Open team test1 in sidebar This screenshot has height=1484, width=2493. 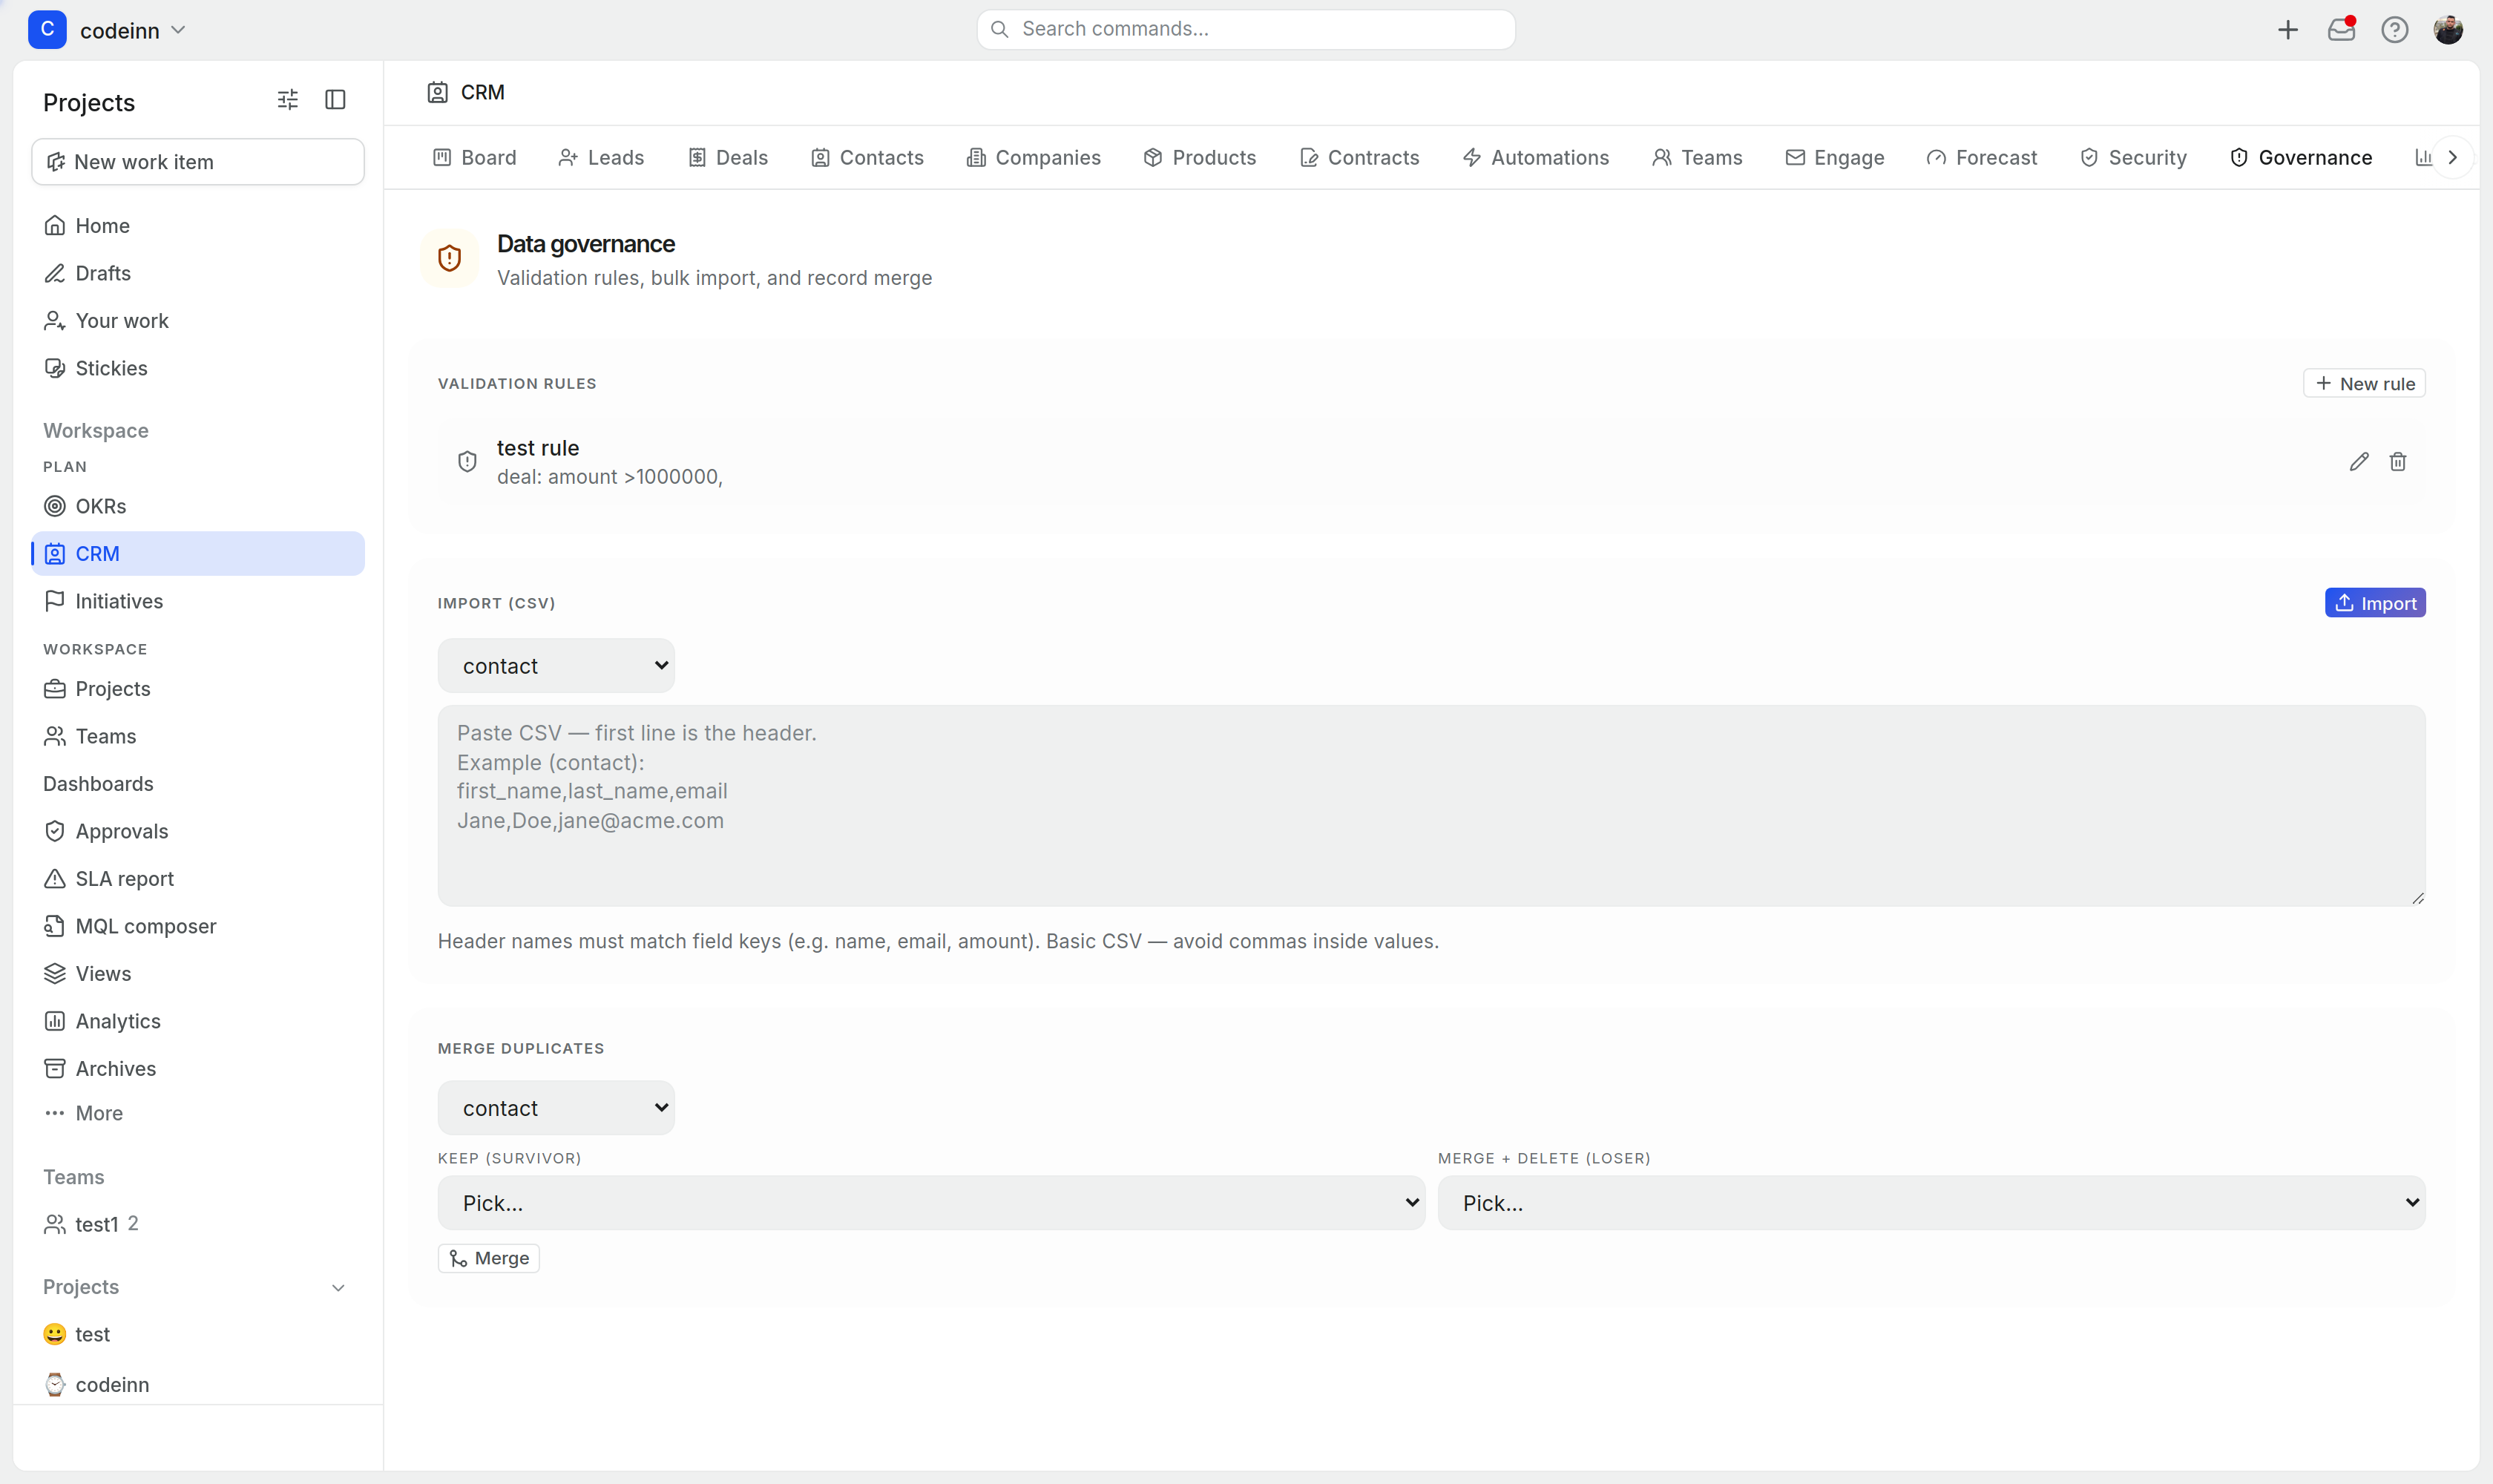pos(198,1224)
